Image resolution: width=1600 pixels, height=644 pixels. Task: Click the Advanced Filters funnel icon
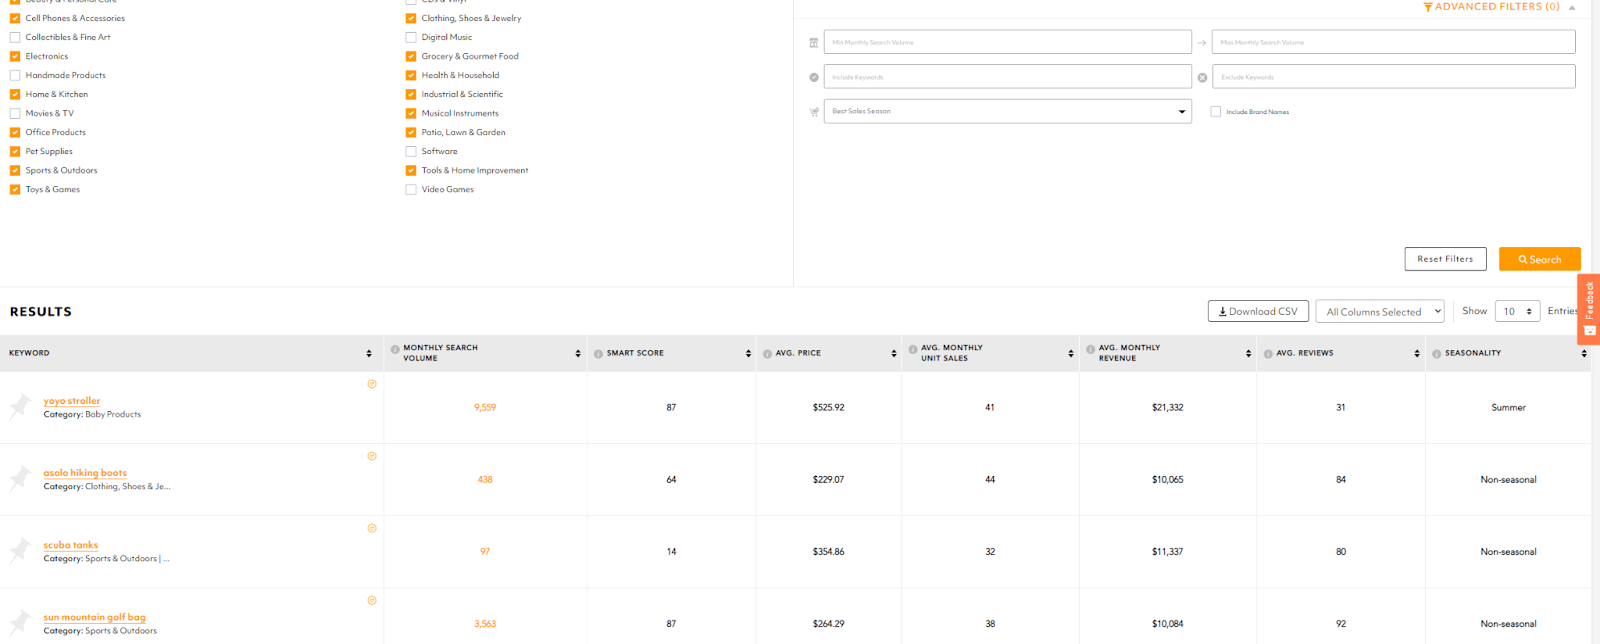click(1427, 7)
